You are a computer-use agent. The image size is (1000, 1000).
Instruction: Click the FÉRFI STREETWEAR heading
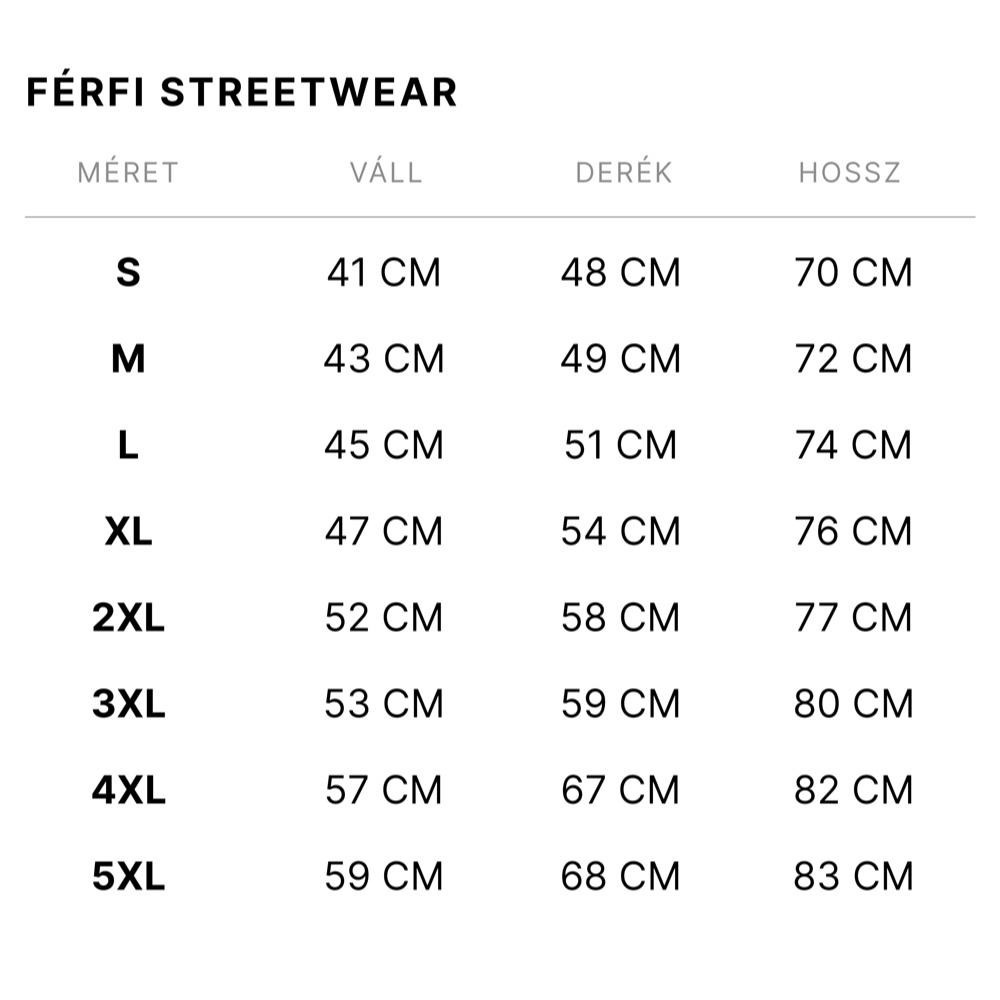(242, 91)
